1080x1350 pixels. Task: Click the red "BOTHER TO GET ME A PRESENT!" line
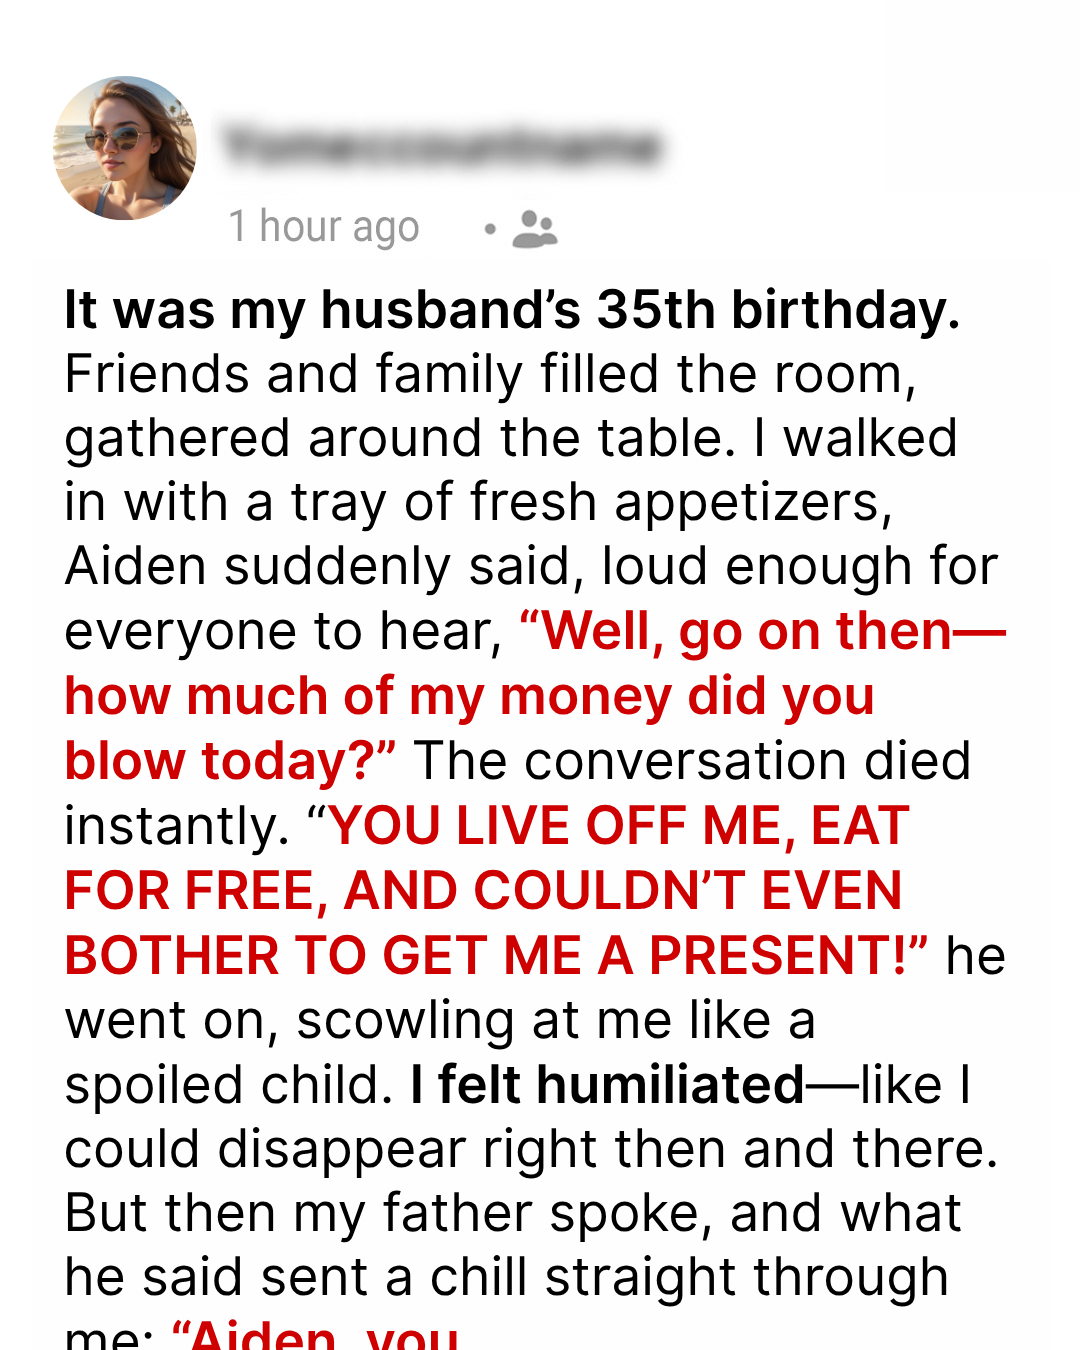pos(496,956)
